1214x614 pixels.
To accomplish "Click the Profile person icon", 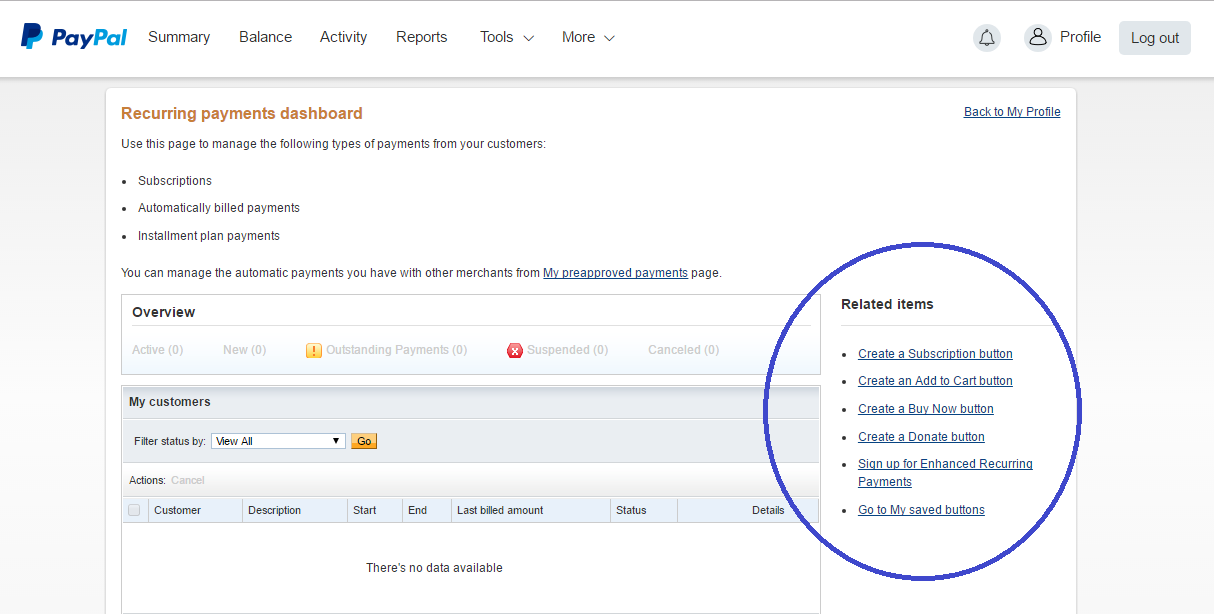I will (x=1038, y=38).
